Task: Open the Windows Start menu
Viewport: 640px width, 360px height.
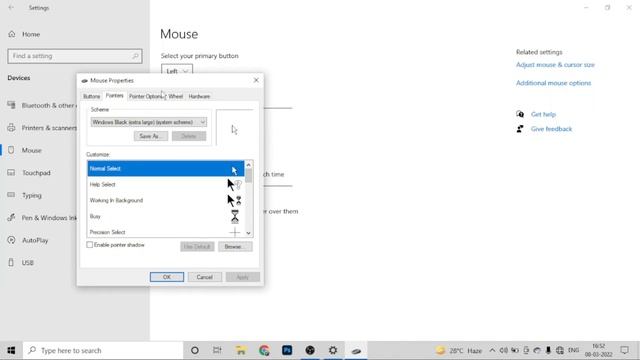Action: [x=11, y=350]
